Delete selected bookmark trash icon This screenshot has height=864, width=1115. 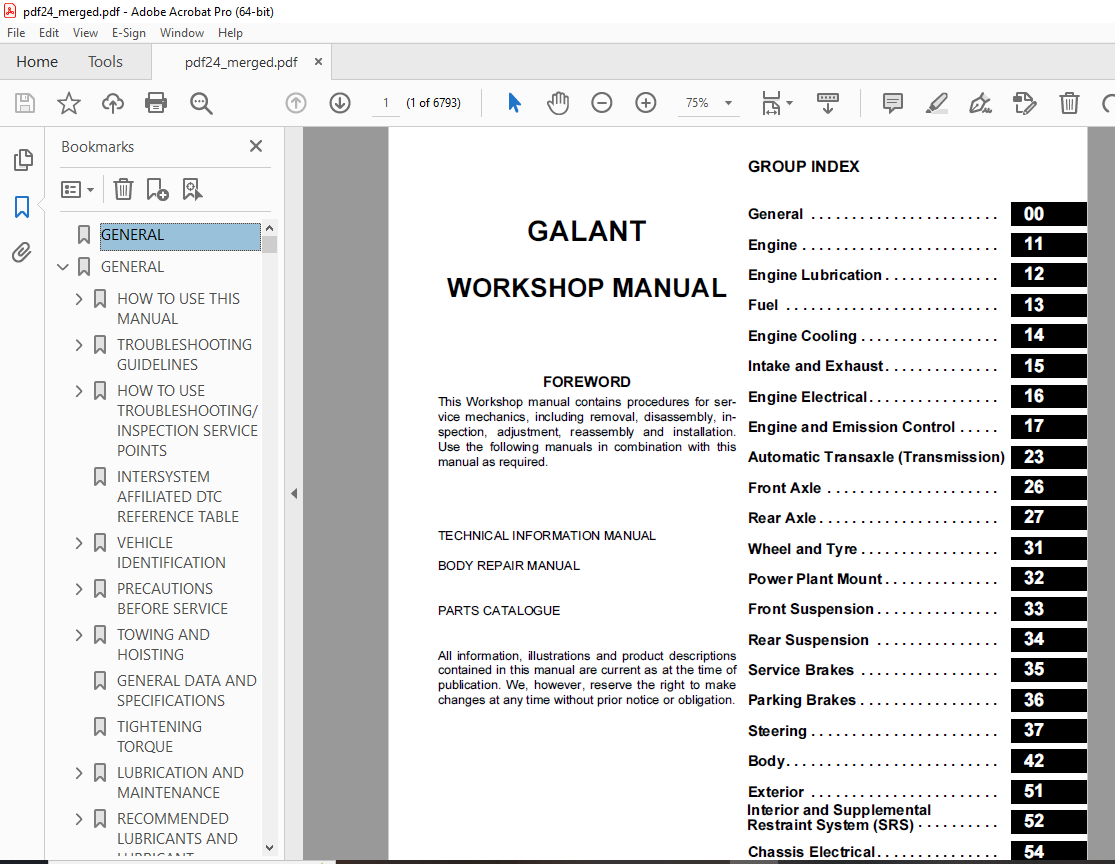123,189
